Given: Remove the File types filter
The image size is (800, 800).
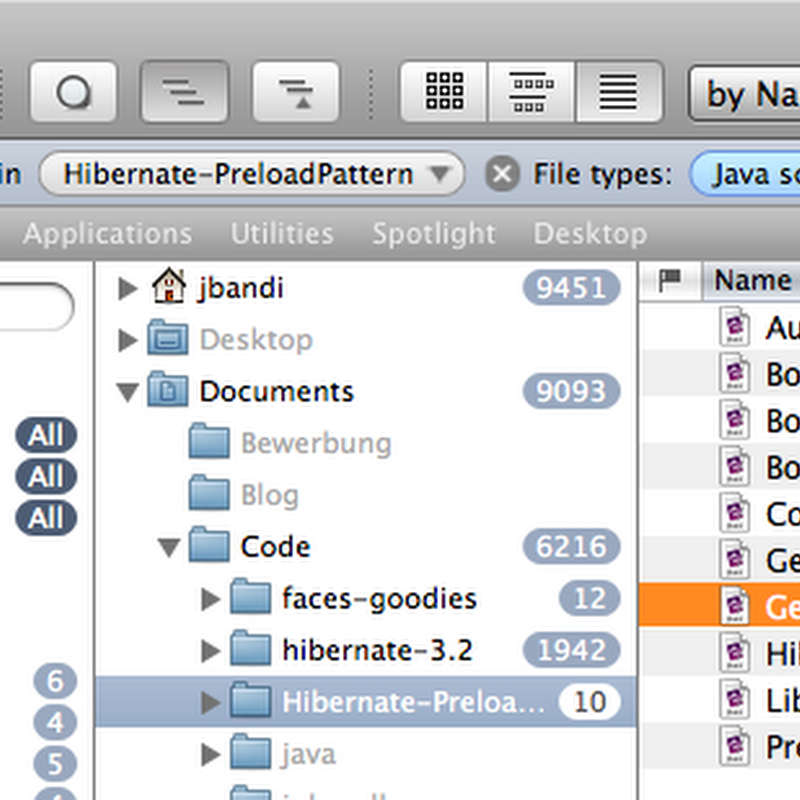Looking at the screenshot, I should click(x=502, y=175).
